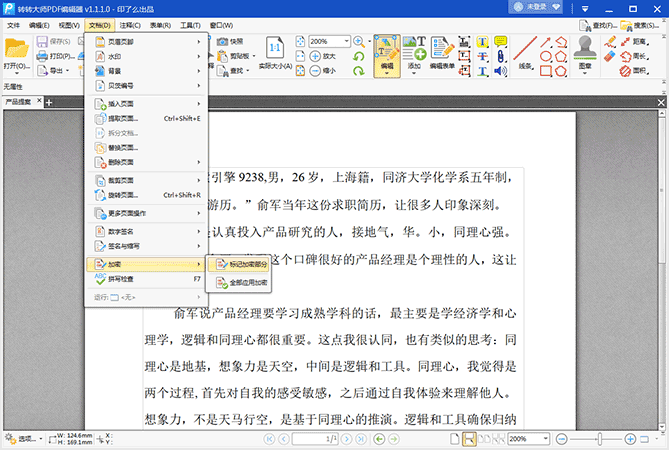The height and width of the screenshot is (450, 669).
Task: Add a new tab with plus button
Action: (x=49, y=102)
